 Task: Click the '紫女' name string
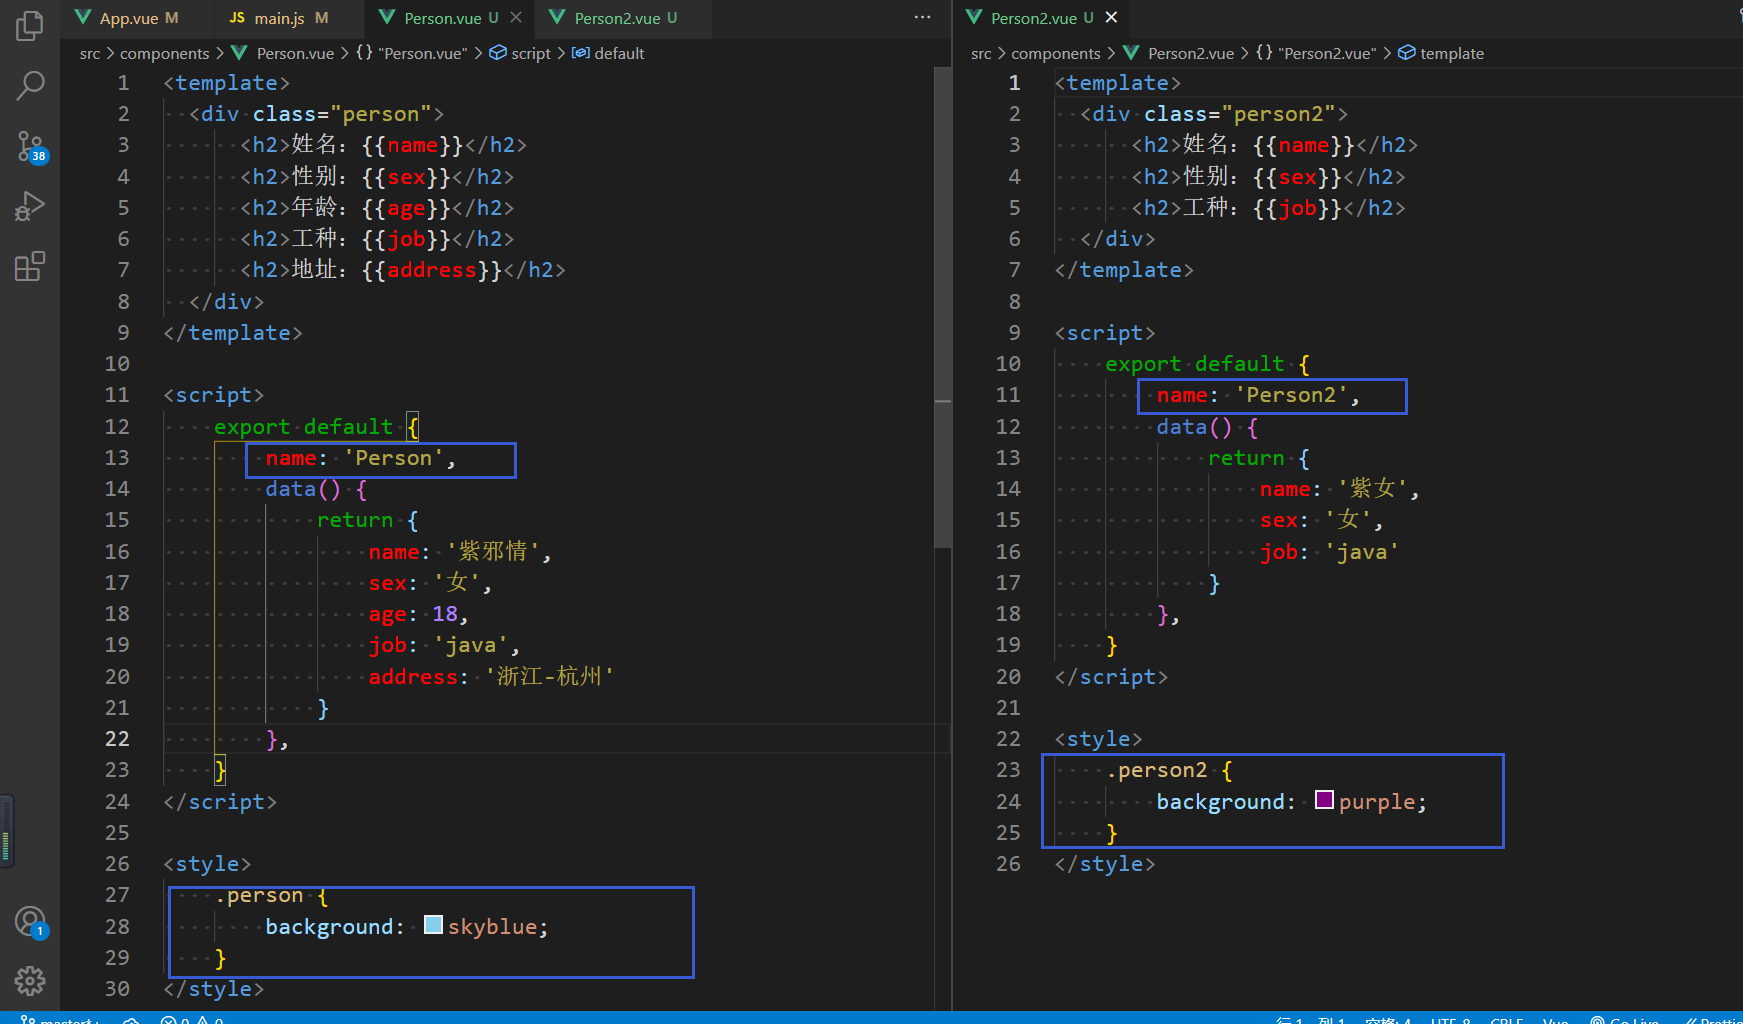click(1373, 489)
